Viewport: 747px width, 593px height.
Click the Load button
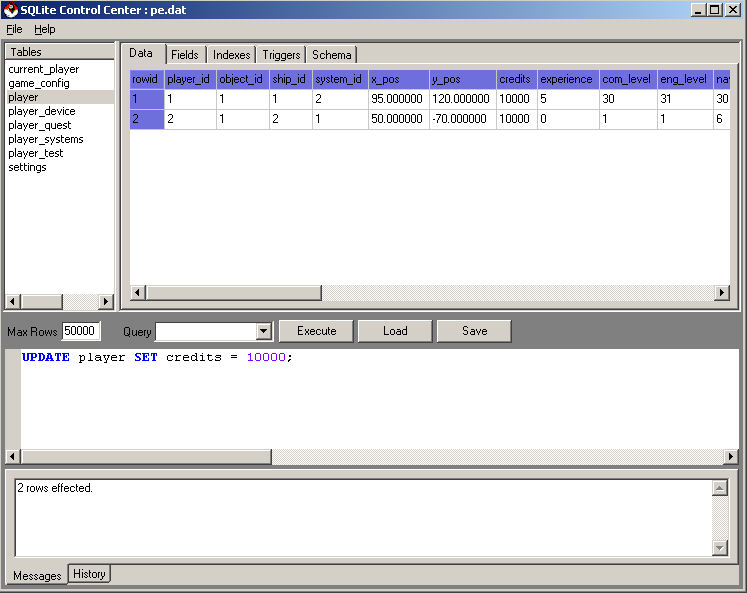(395, 331)
